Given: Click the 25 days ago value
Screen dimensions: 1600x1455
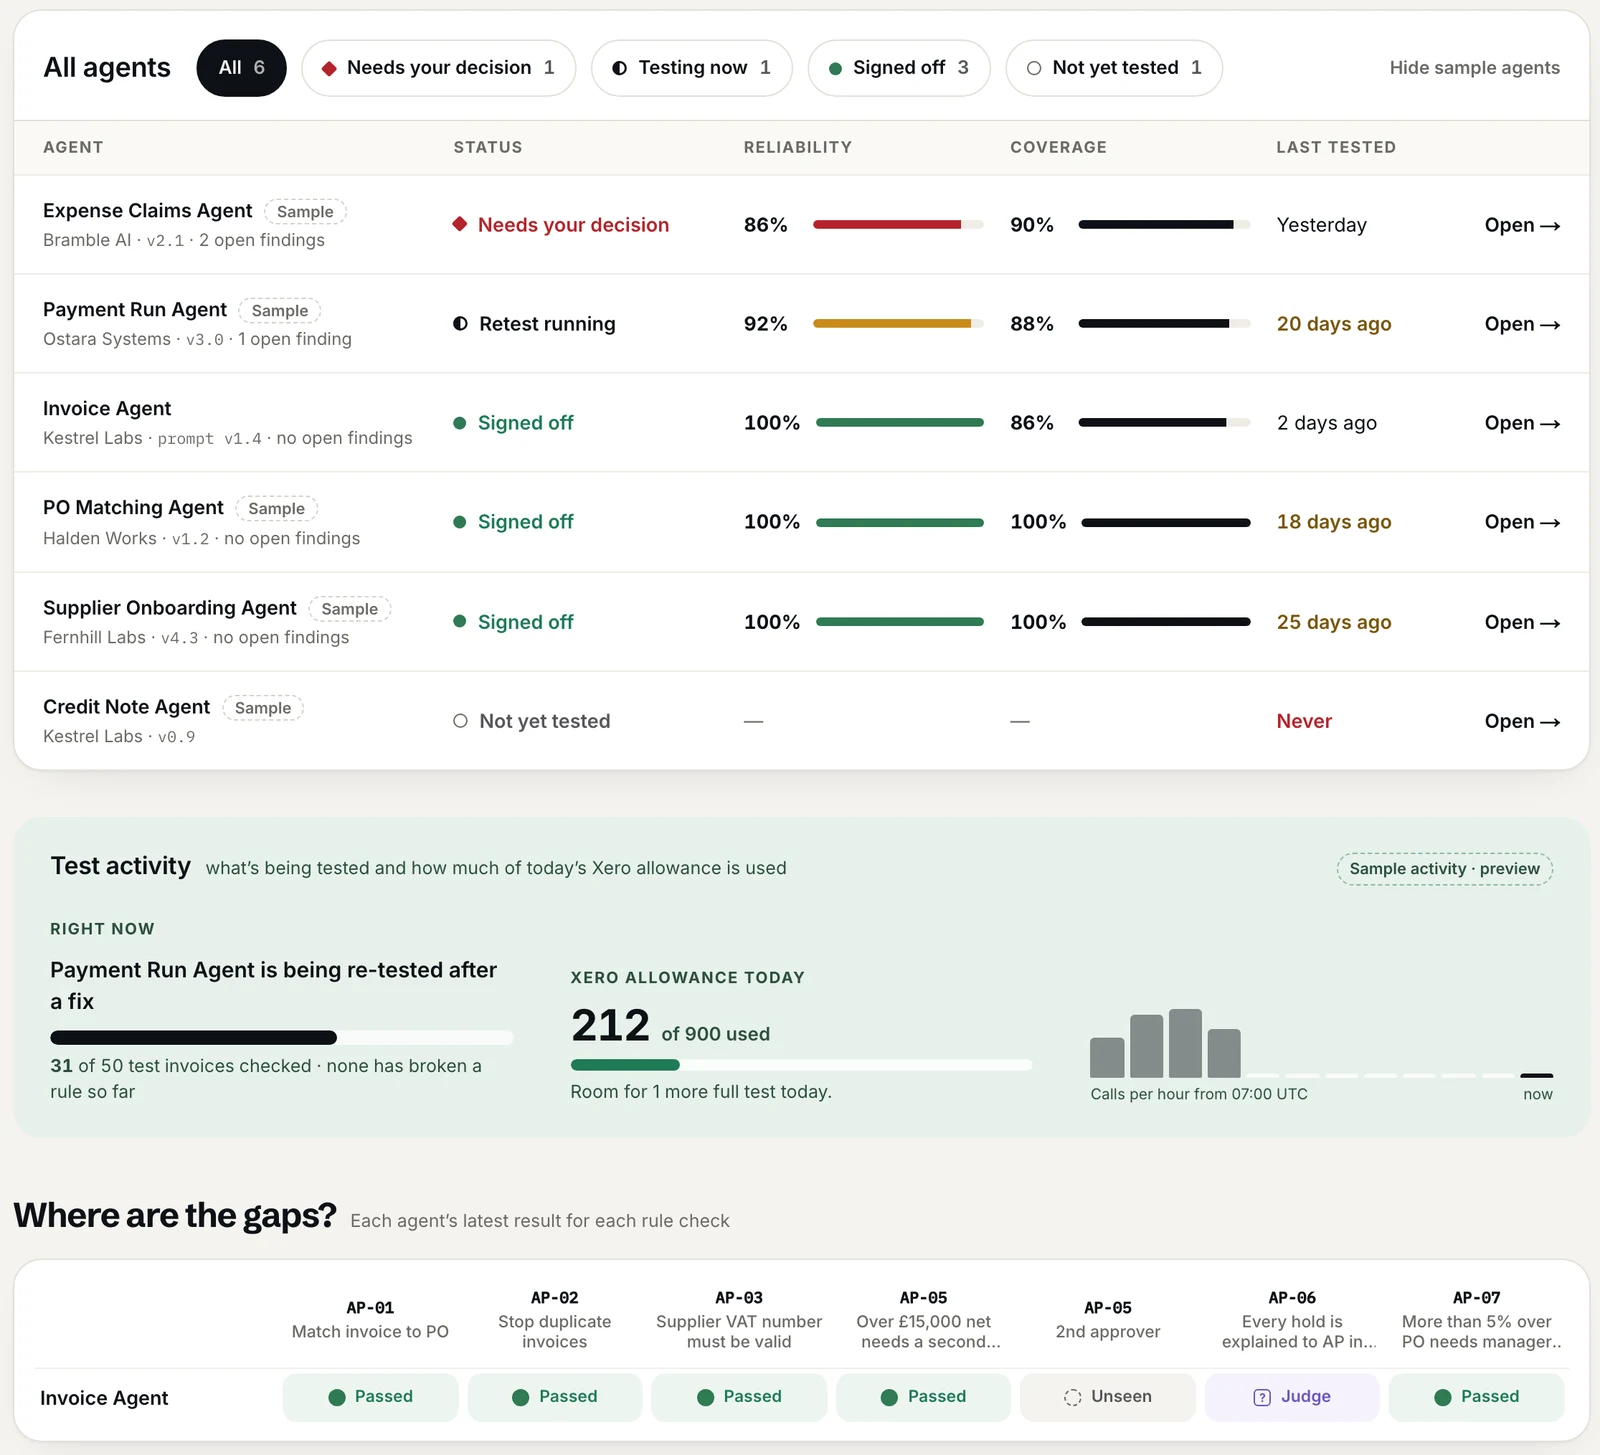Looking at the screenshot, I should [x=1334, y=622].
